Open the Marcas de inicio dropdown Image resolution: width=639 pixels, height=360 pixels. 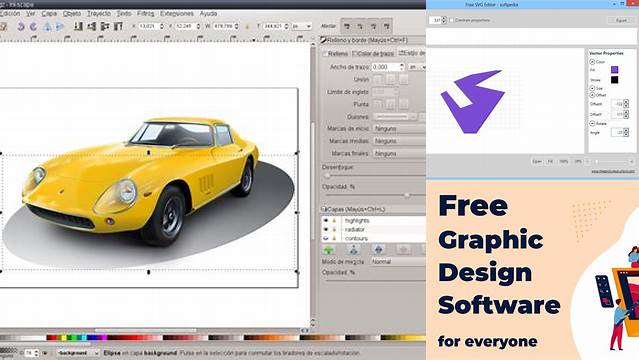399,128
